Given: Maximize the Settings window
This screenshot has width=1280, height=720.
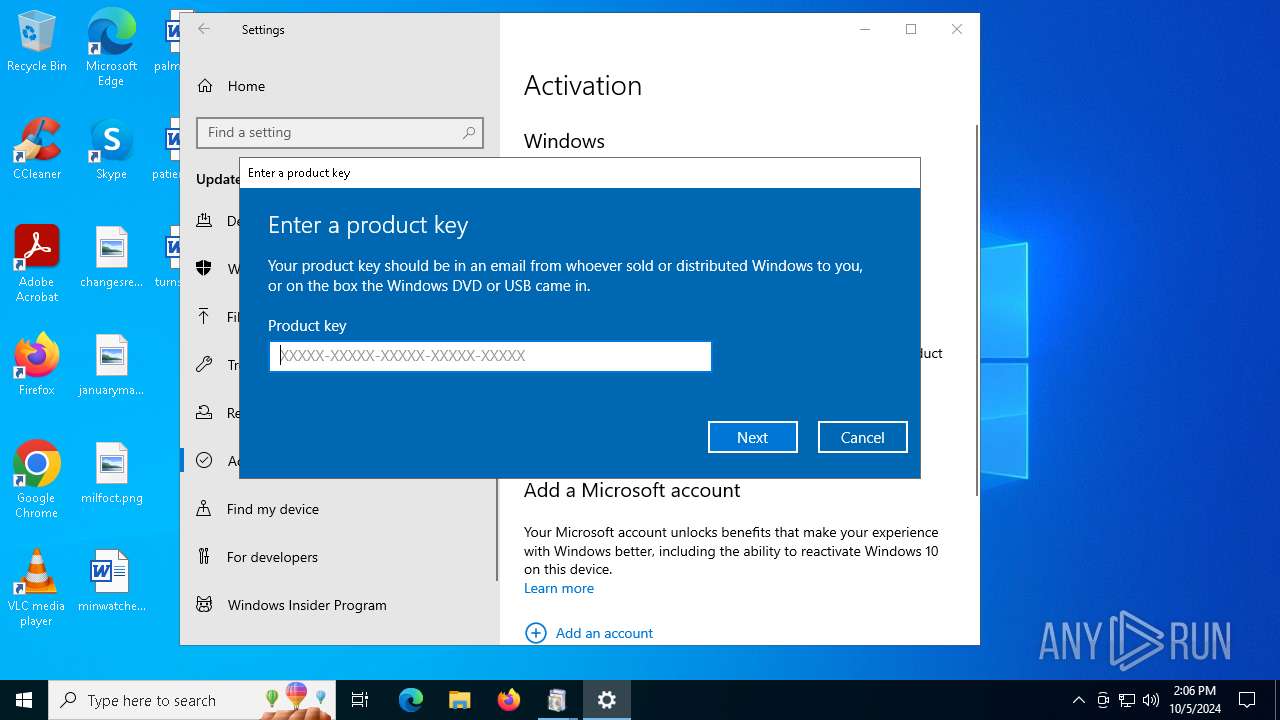Looking at the screenshot, I should [911, 30].
